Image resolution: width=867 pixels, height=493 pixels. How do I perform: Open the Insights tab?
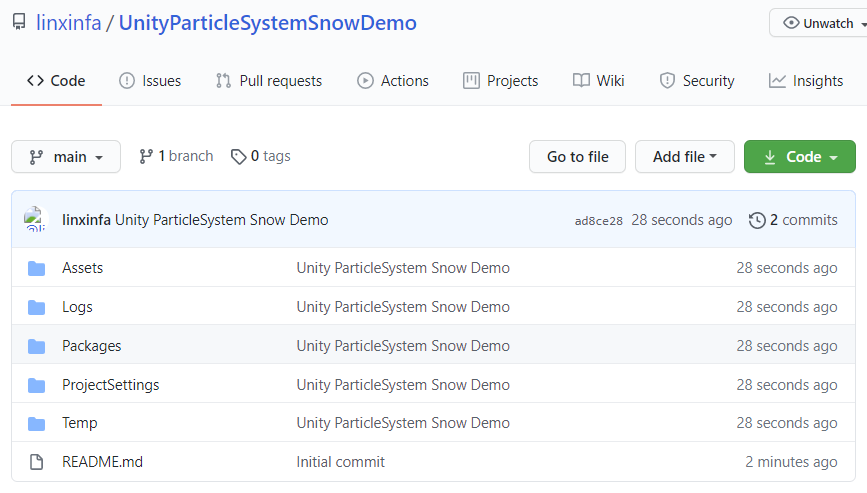click(x=806, y=81)
